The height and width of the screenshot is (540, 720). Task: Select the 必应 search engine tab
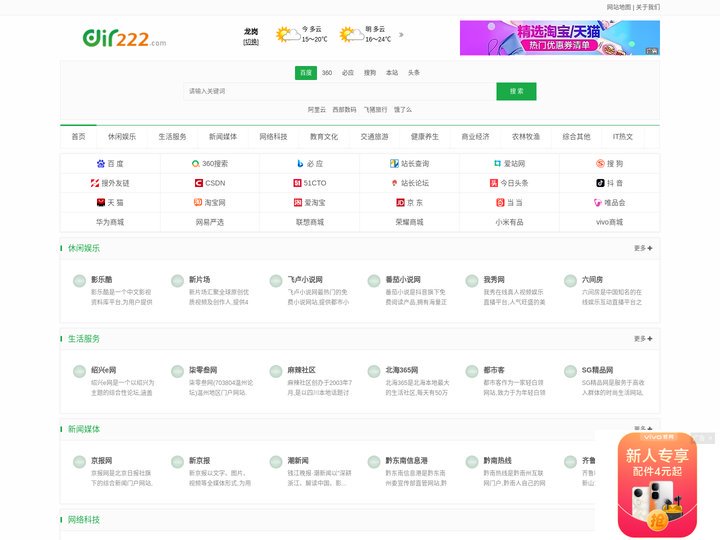click(x=348, y=73)
